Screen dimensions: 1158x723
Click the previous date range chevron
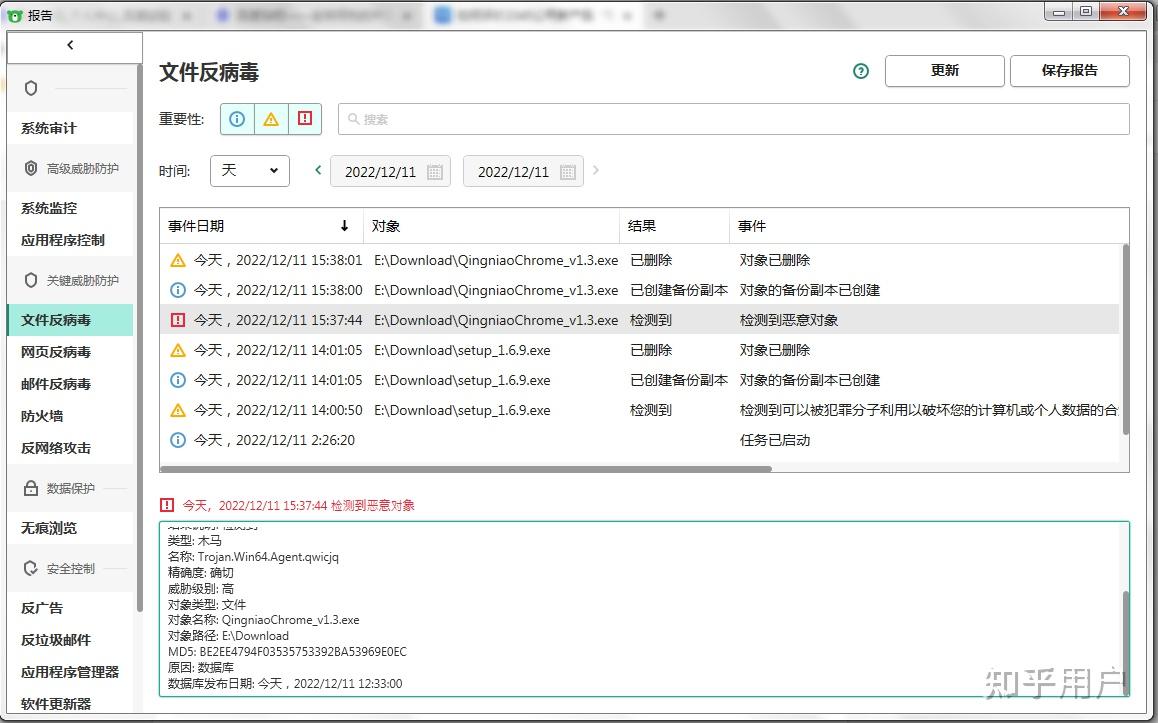(317, 171)
